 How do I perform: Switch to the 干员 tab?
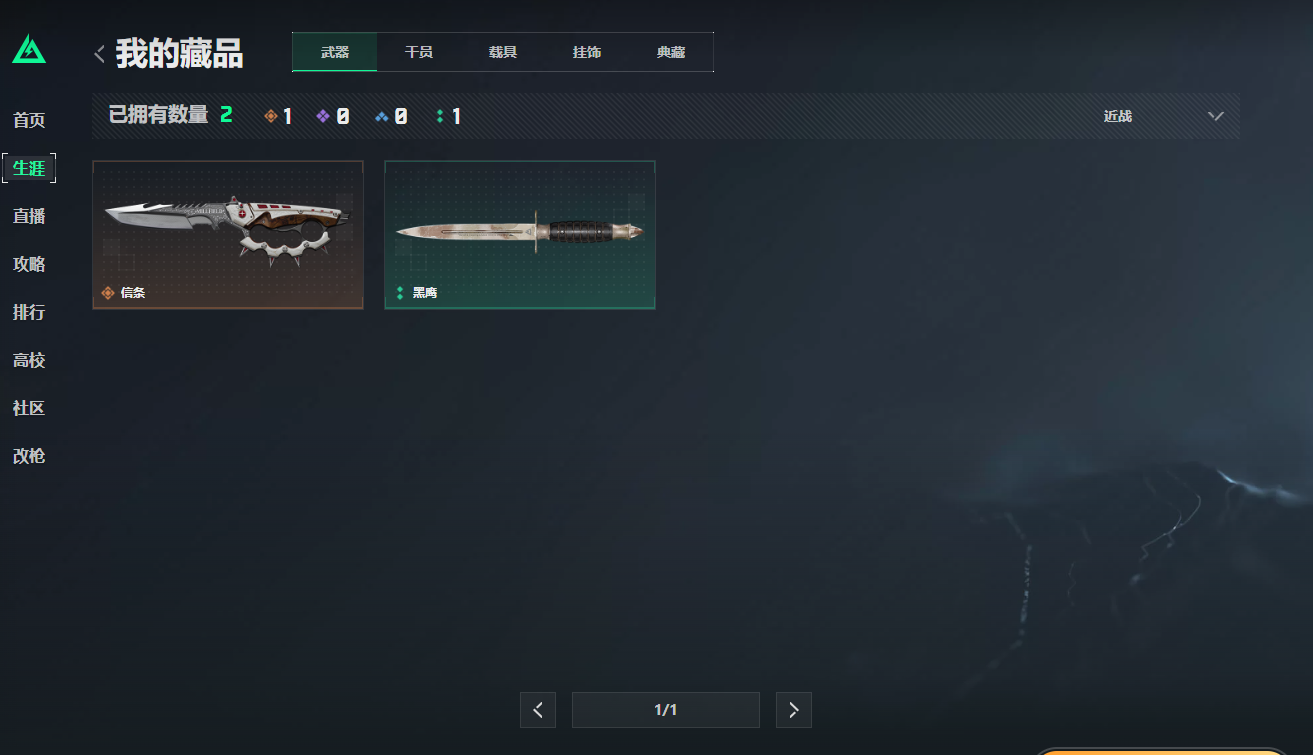(419, 52)
